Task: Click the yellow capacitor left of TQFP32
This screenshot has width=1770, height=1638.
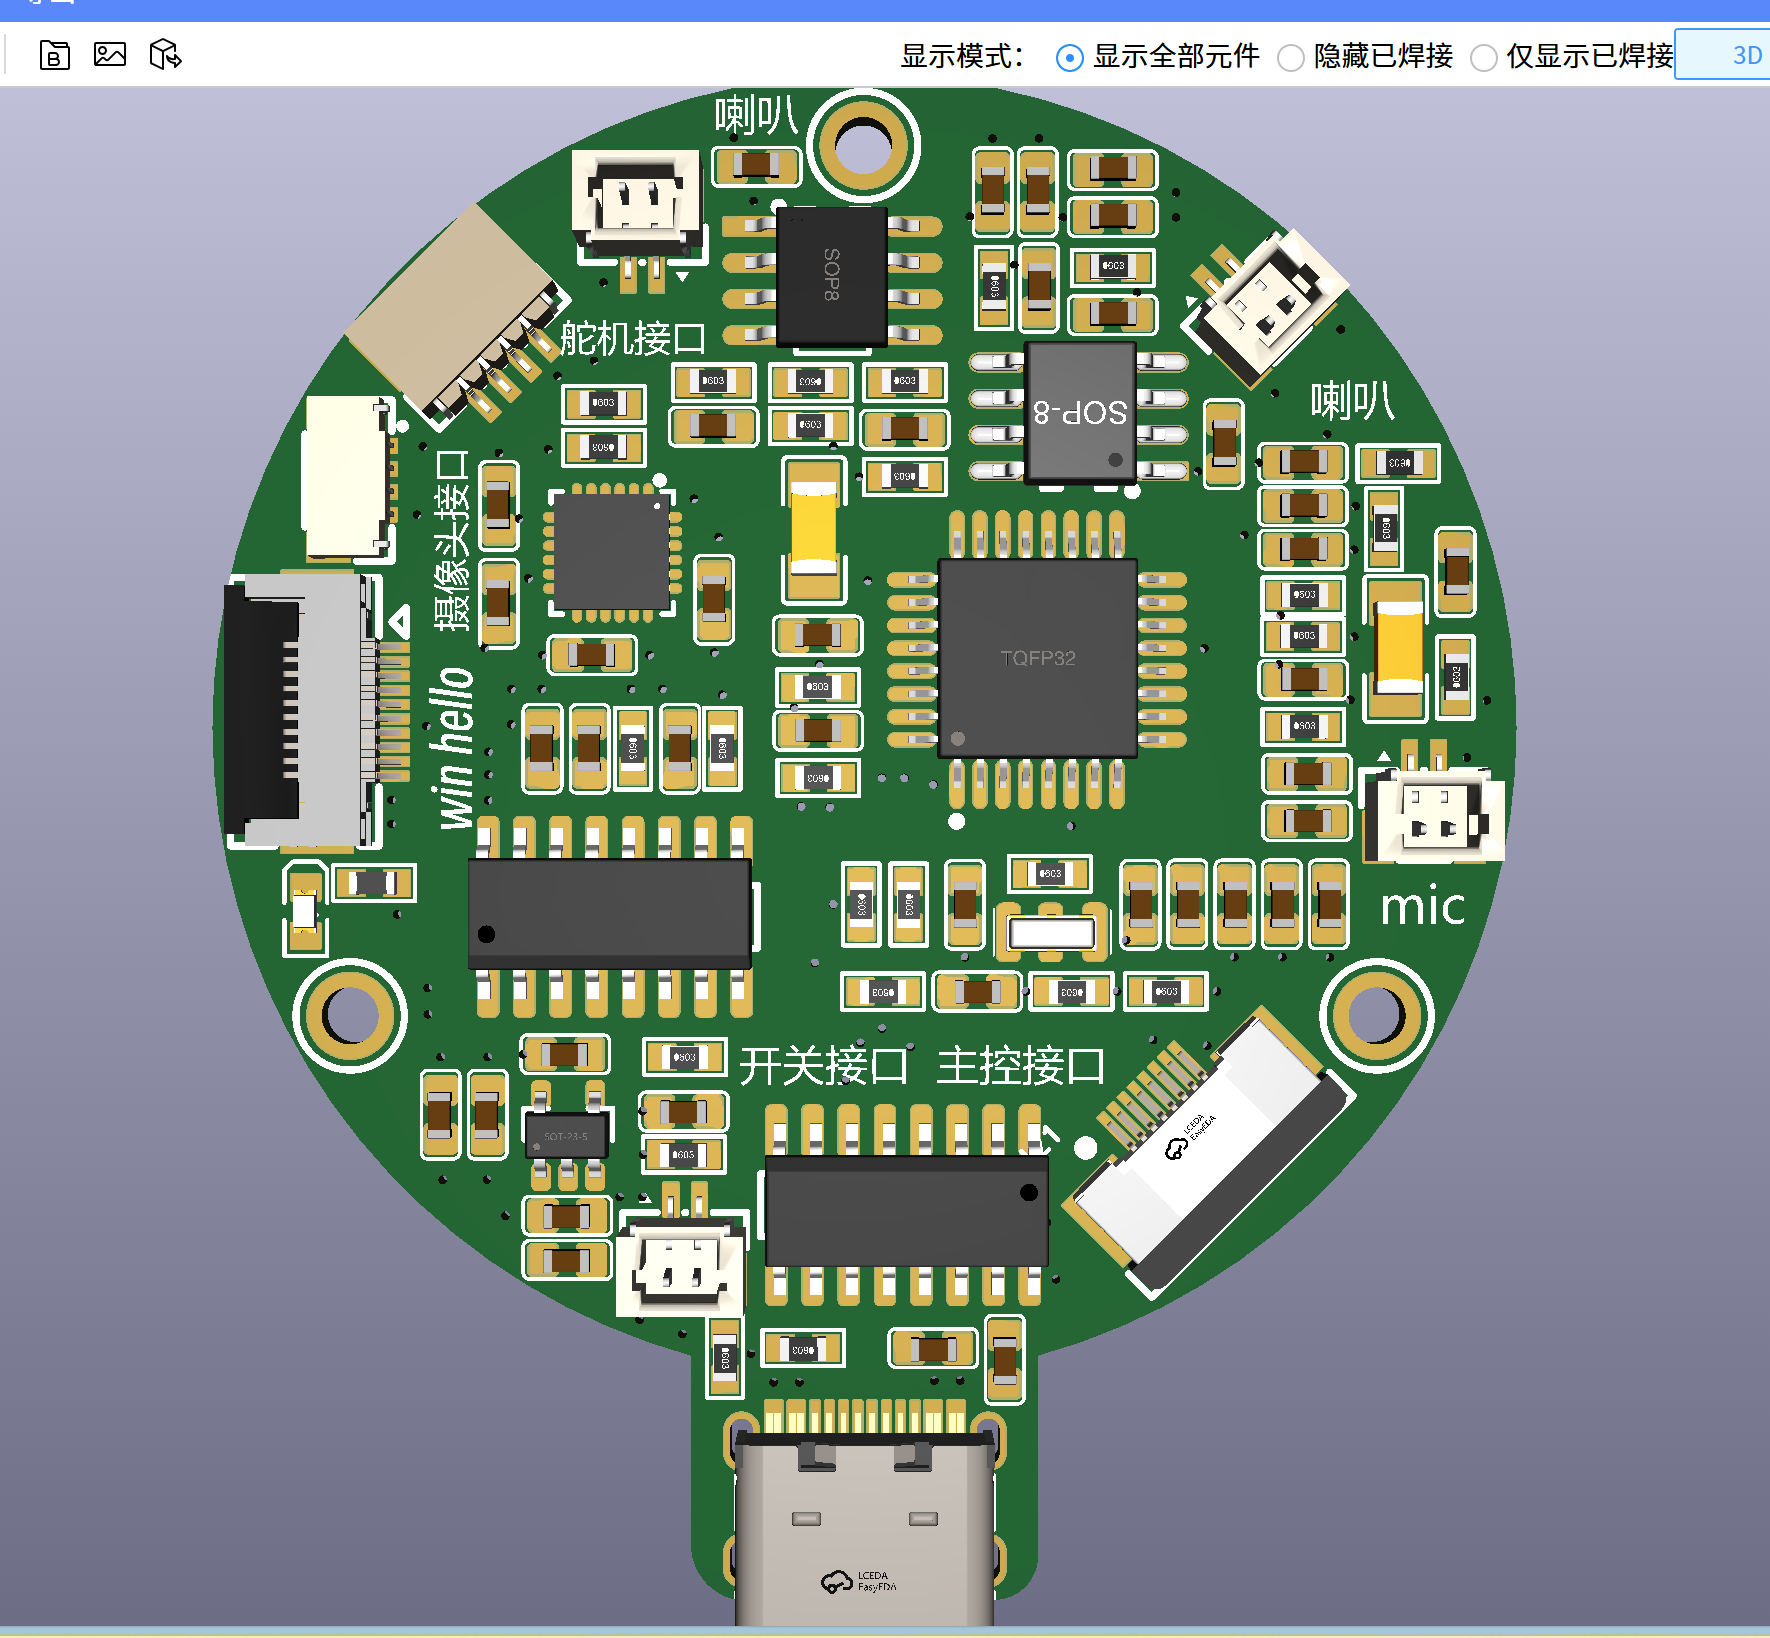Action: click(814, 528)
